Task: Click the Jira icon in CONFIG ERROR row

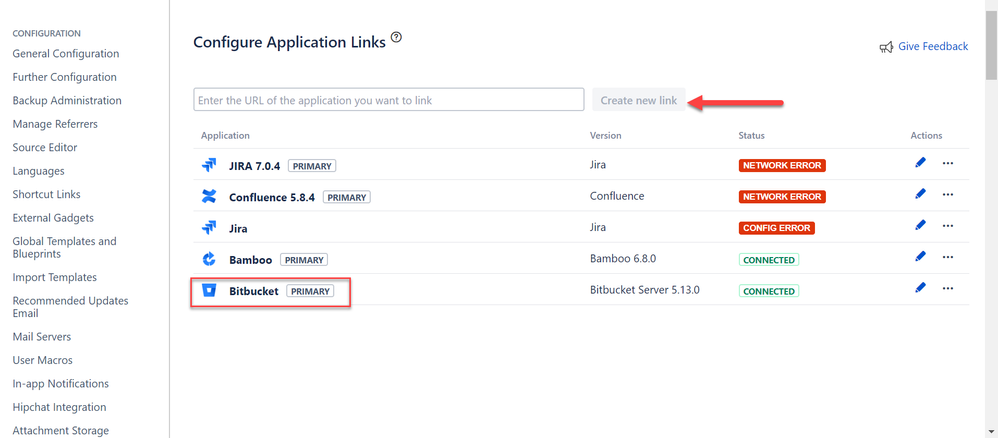Action: click(x=209, y=228)
